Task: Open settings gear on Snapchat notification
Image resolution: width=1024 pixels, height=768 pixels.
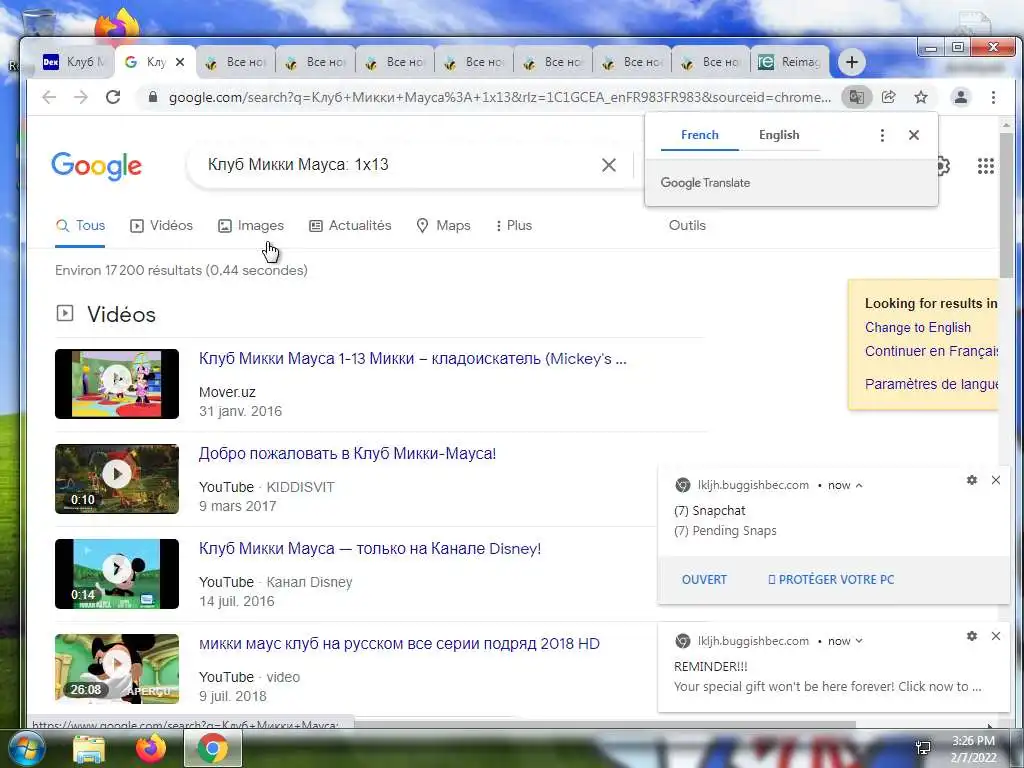Action: [x=972, y=480]
